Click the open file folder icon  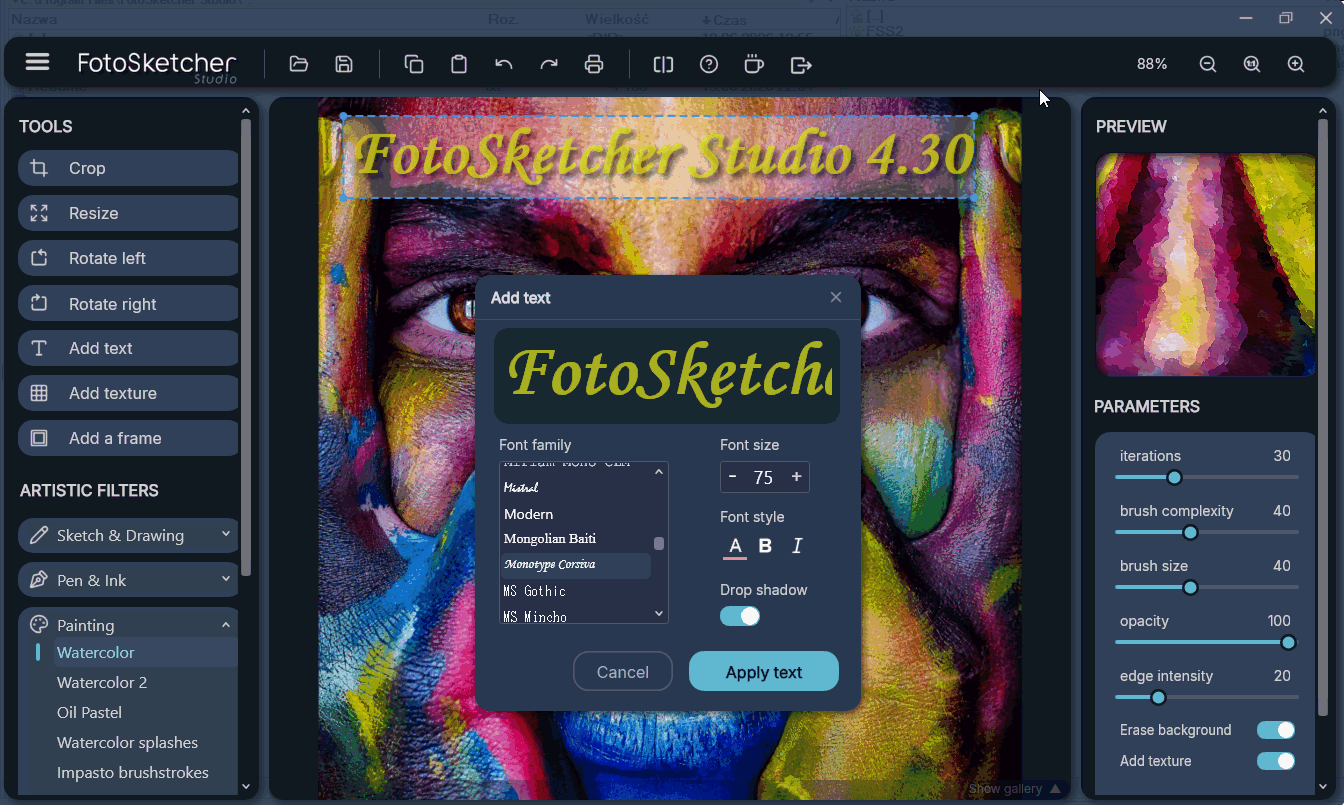click(x=298, y=64)
